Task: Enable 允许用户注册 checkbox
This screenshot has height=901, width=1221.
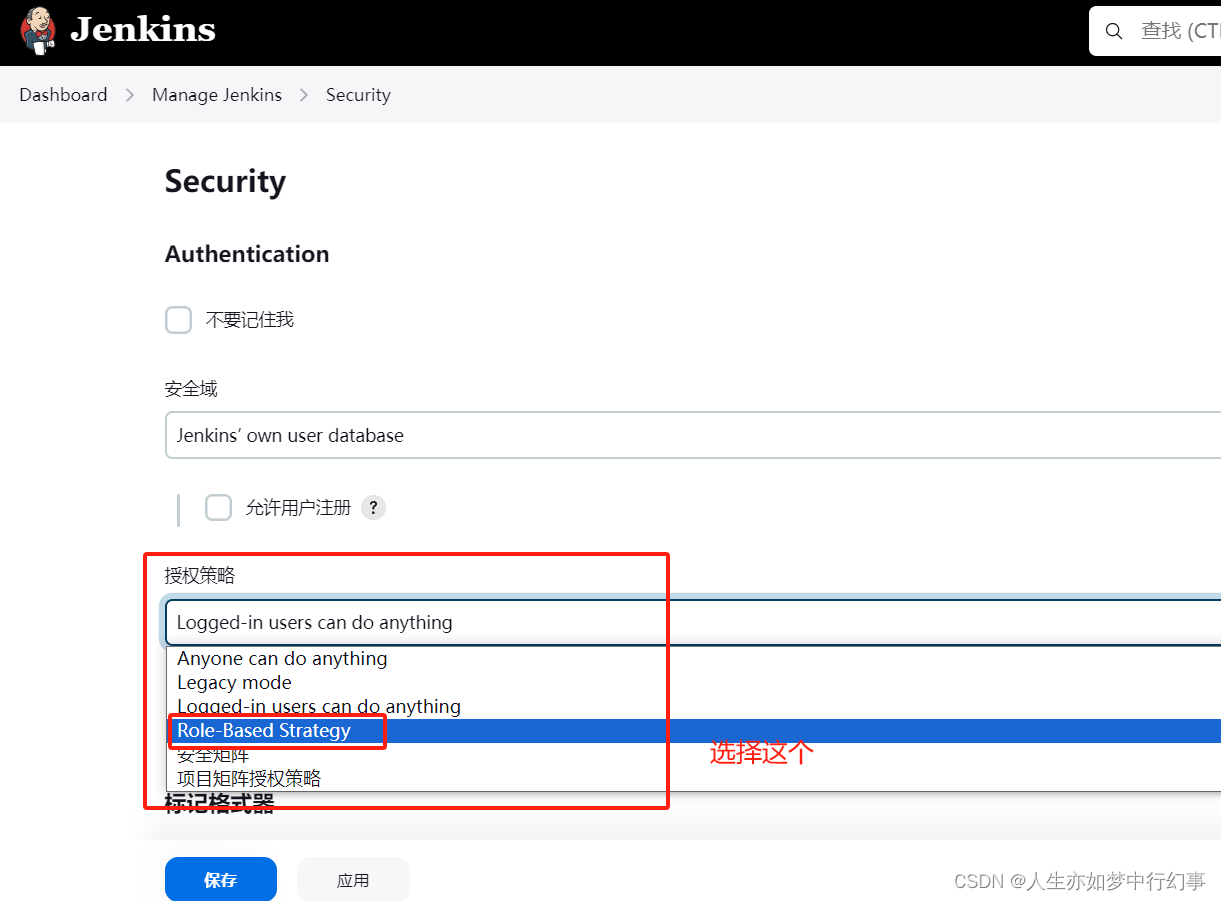Action: (x=218, y=508)
